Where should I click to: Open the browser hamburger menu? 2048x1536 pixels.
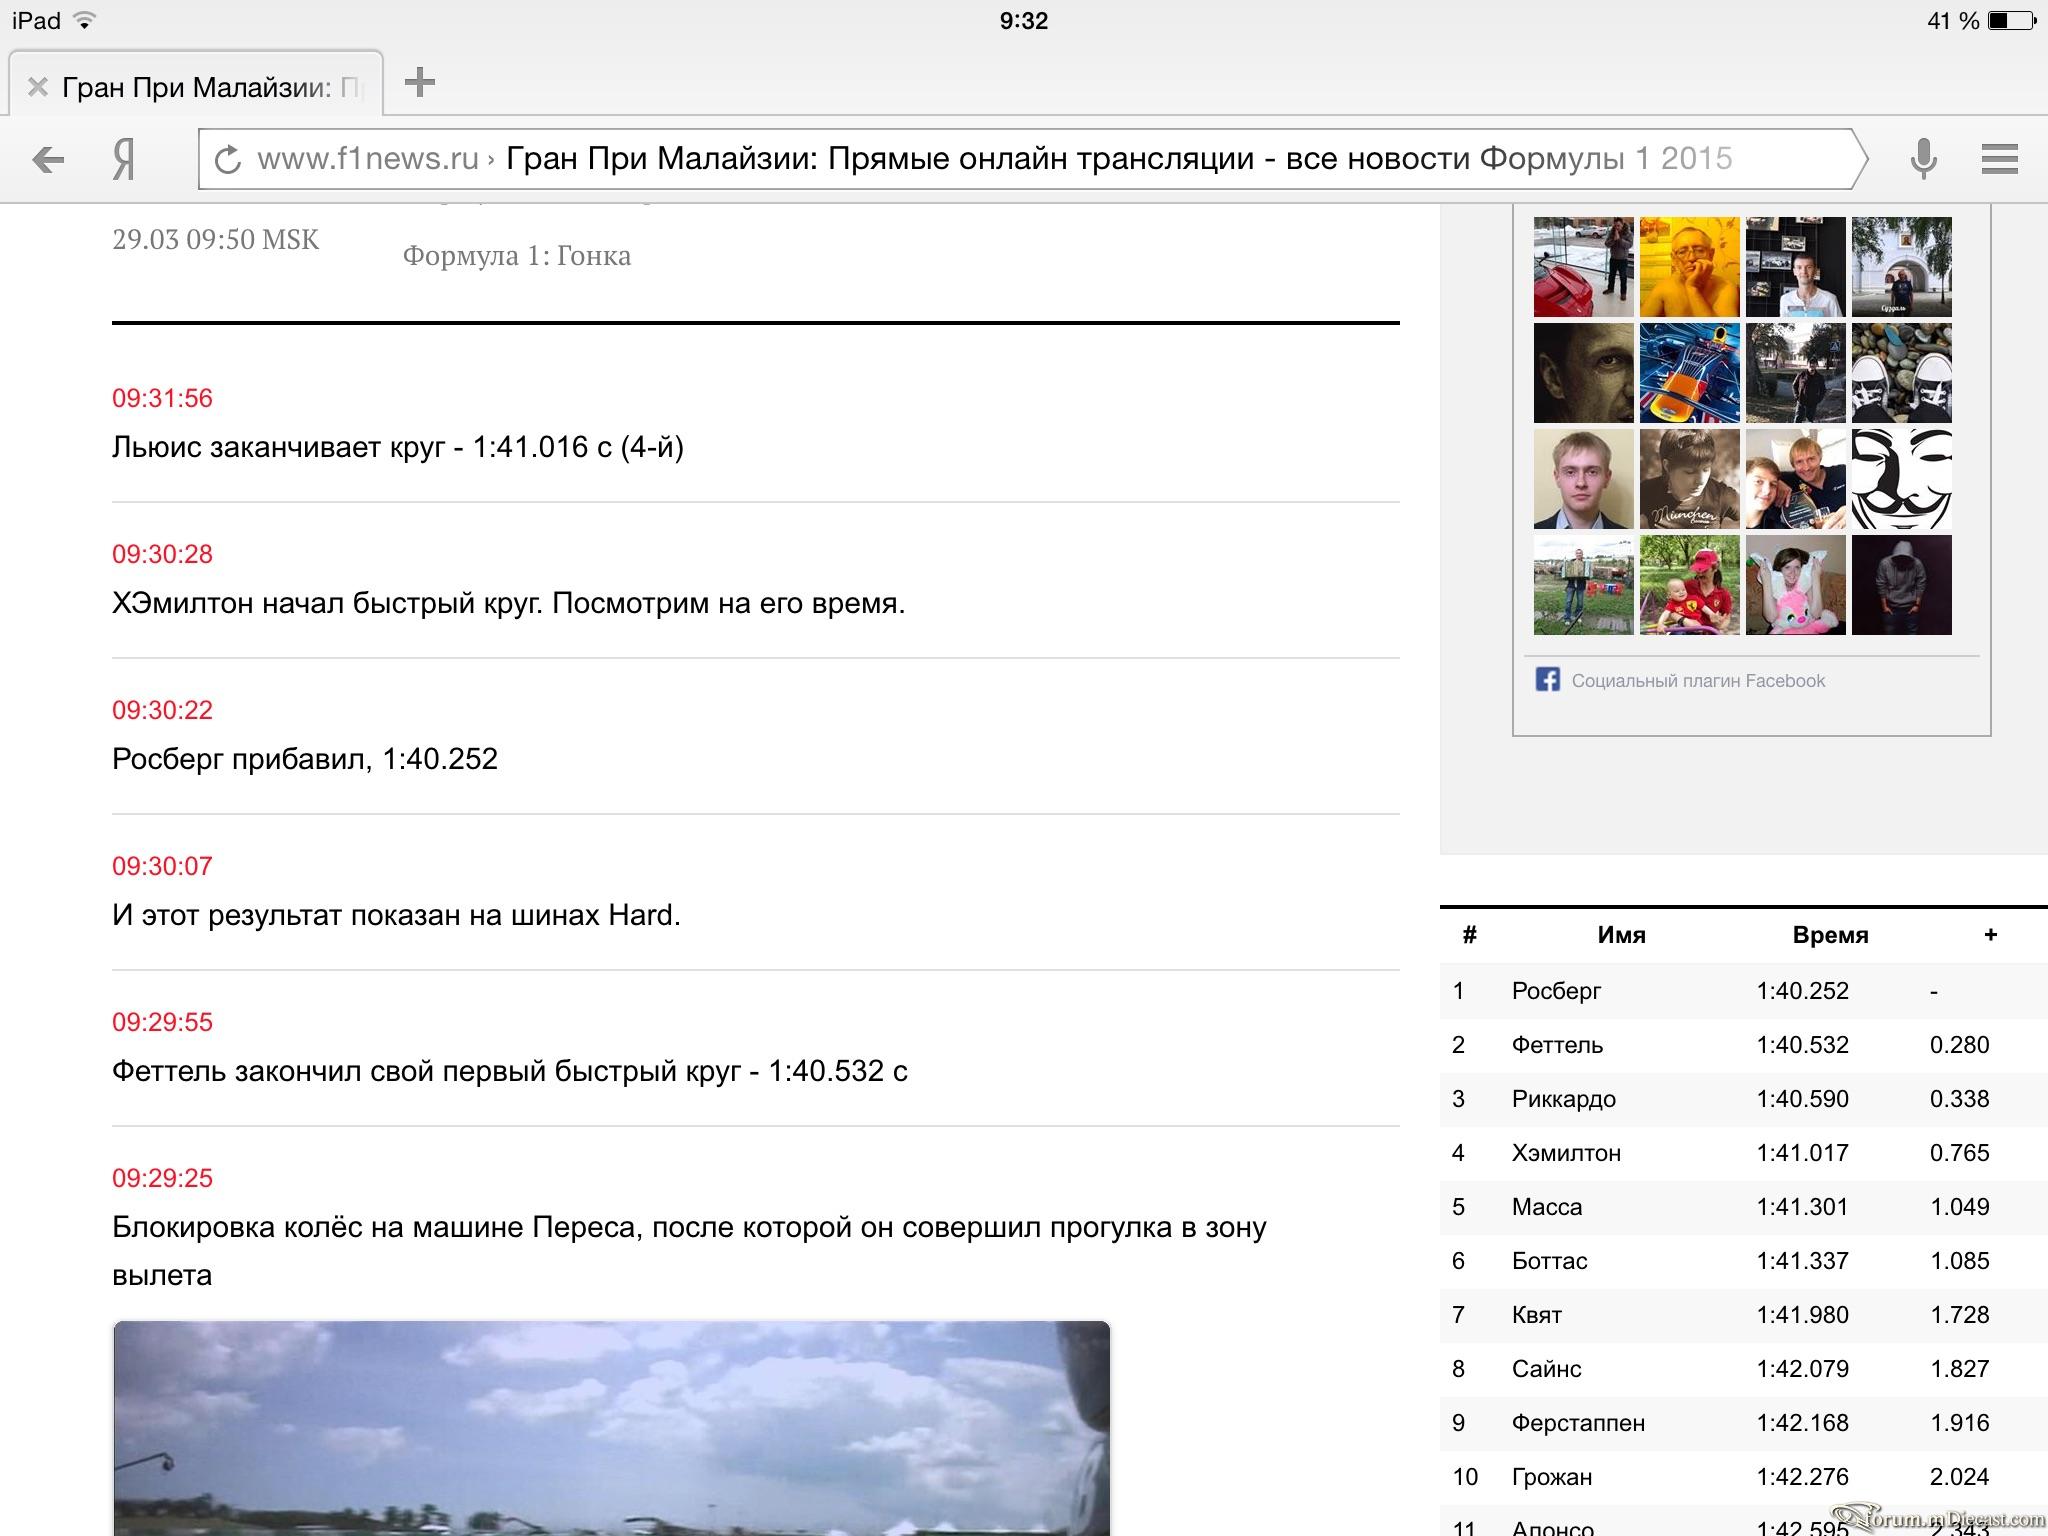(x=1999, y=159)
